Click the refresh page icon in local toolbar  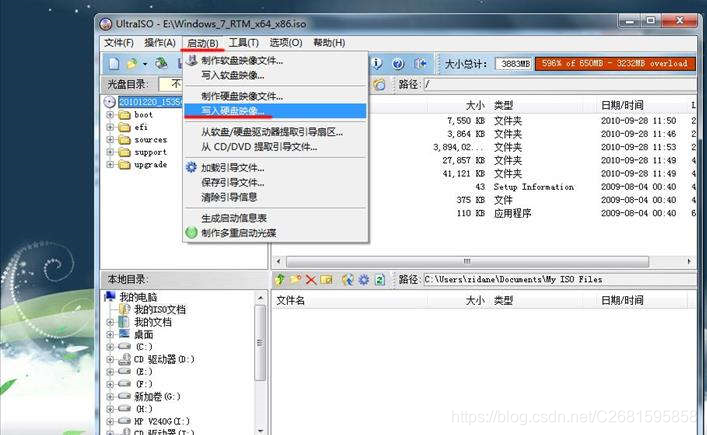(x=380, y=279)
